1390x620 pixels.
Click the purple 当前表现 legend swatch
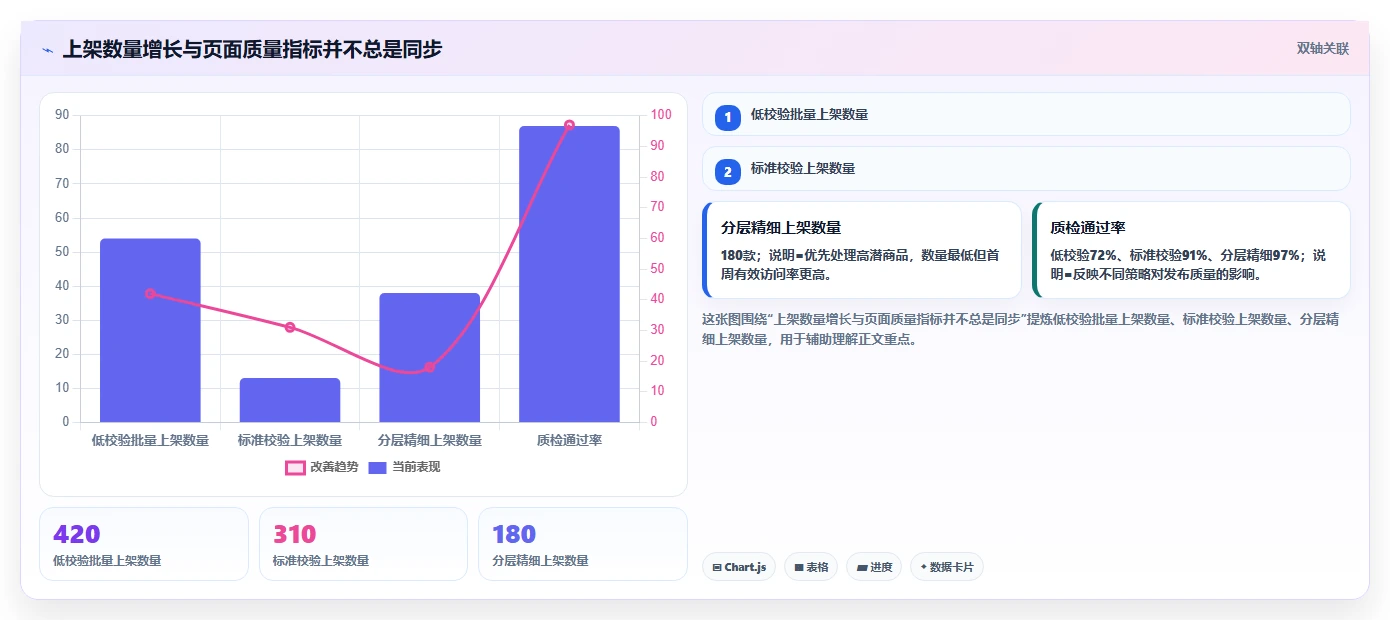click(x=377, y=467)
